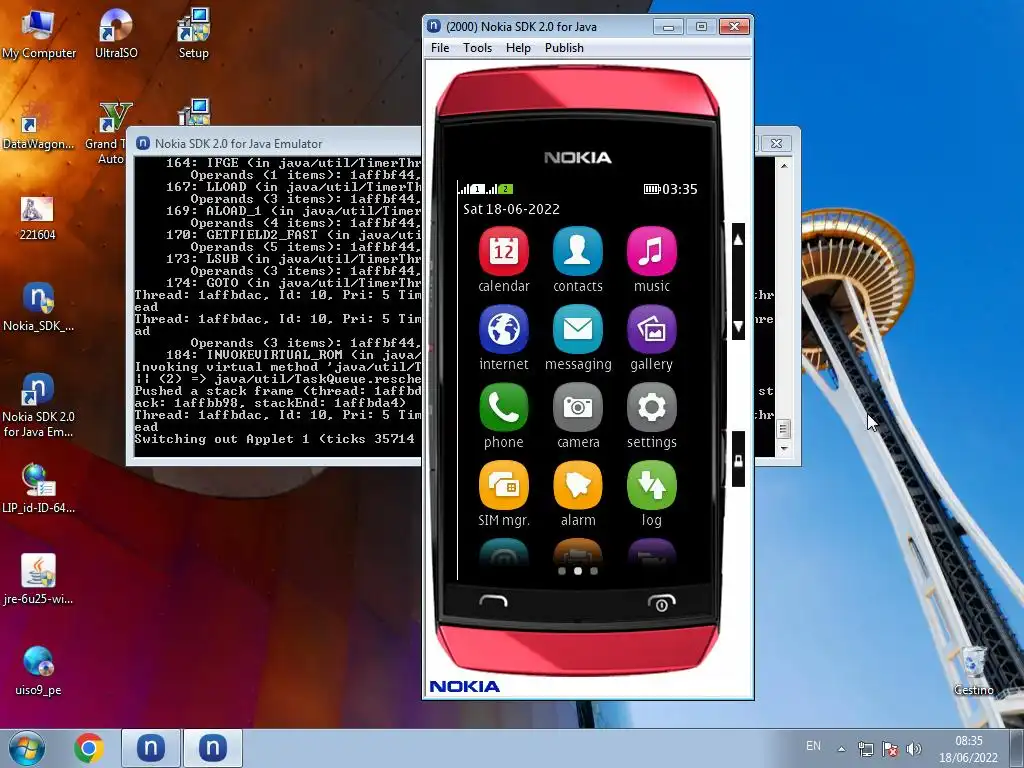Open the Action Center flag icon

(x=889, y=749)
